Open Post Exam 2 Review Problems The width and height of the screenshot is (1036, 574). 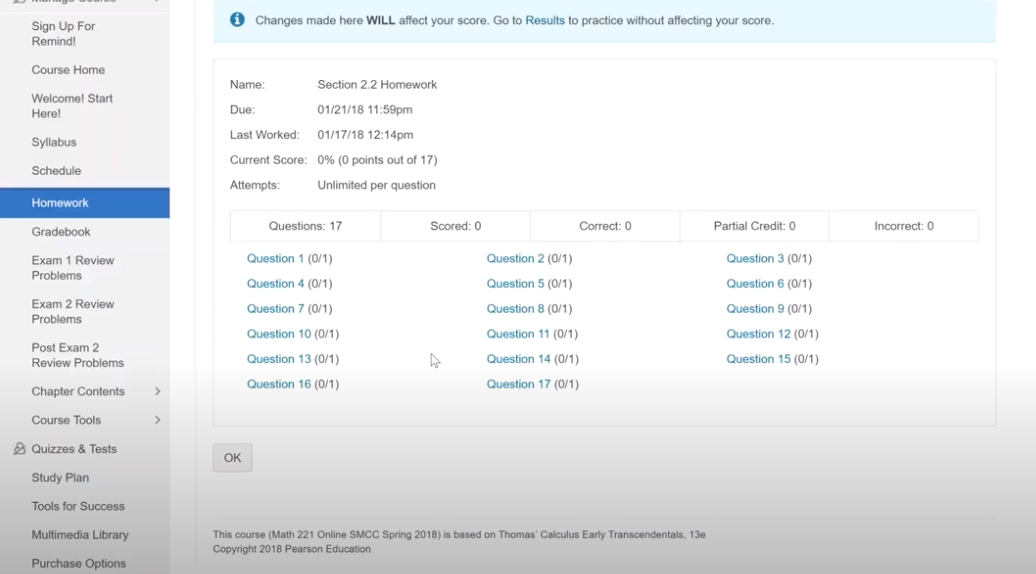pyautogui.click(x=77, y=355)
